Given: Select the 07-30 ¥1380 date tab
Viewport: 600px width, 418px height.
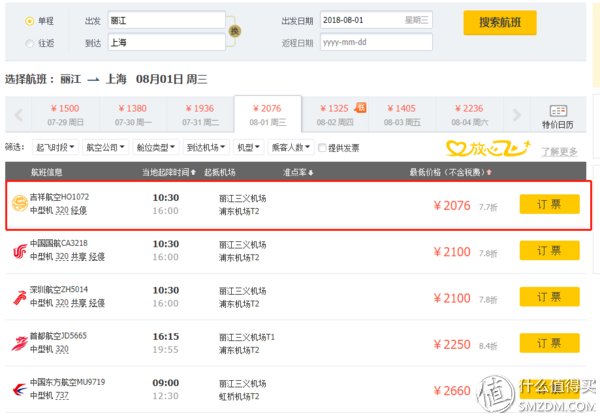Looking at the screenshot, I should pos(133,114).
